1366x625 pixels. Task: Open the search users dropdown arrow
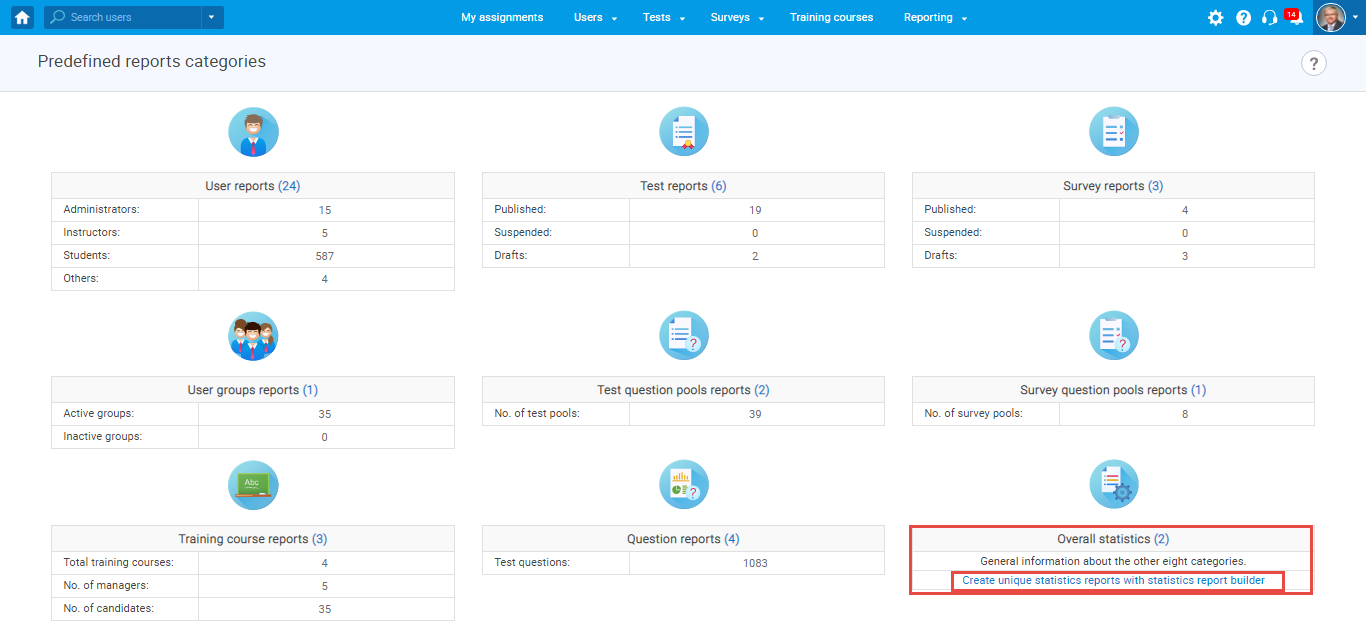[211, 17]
